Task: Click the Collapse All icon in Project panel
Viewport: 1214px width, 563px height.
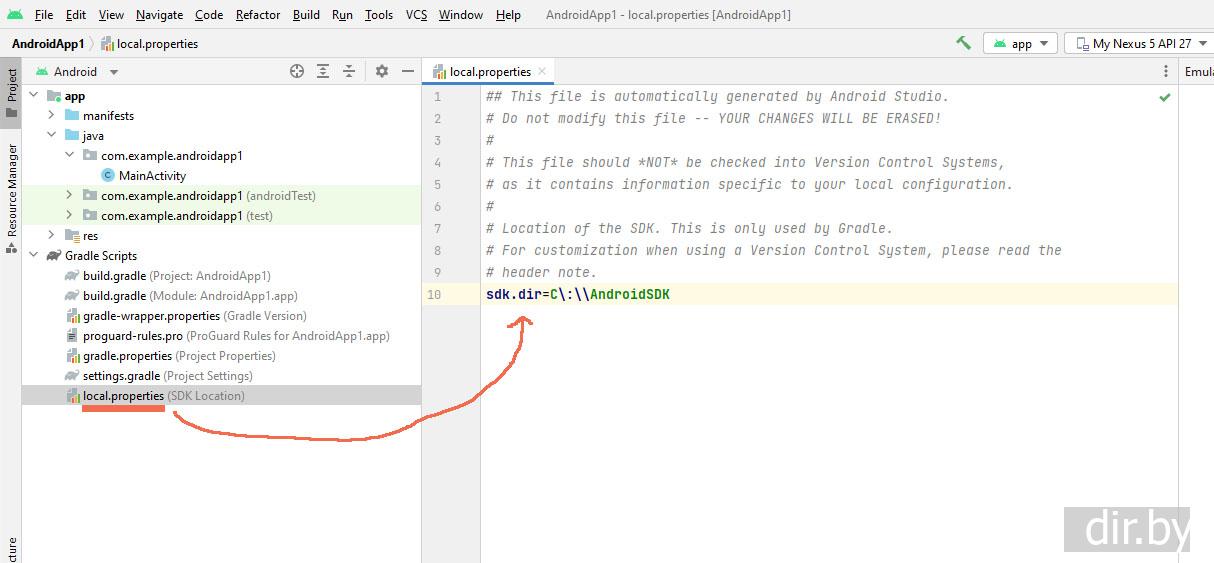Action: (349, 71)
